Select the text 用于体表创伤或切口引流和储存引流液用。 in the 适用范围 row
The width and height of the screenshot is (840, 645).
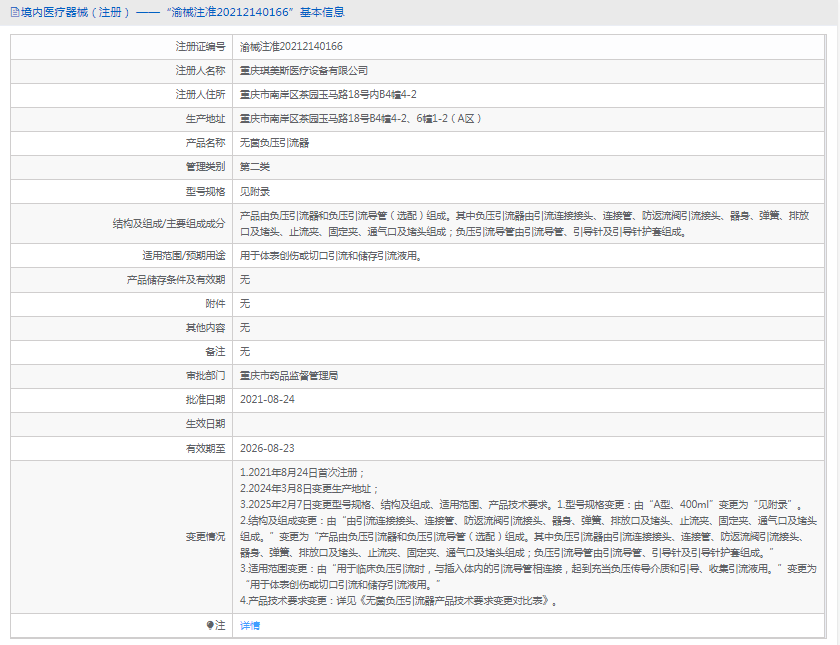[x=331, y=256]
